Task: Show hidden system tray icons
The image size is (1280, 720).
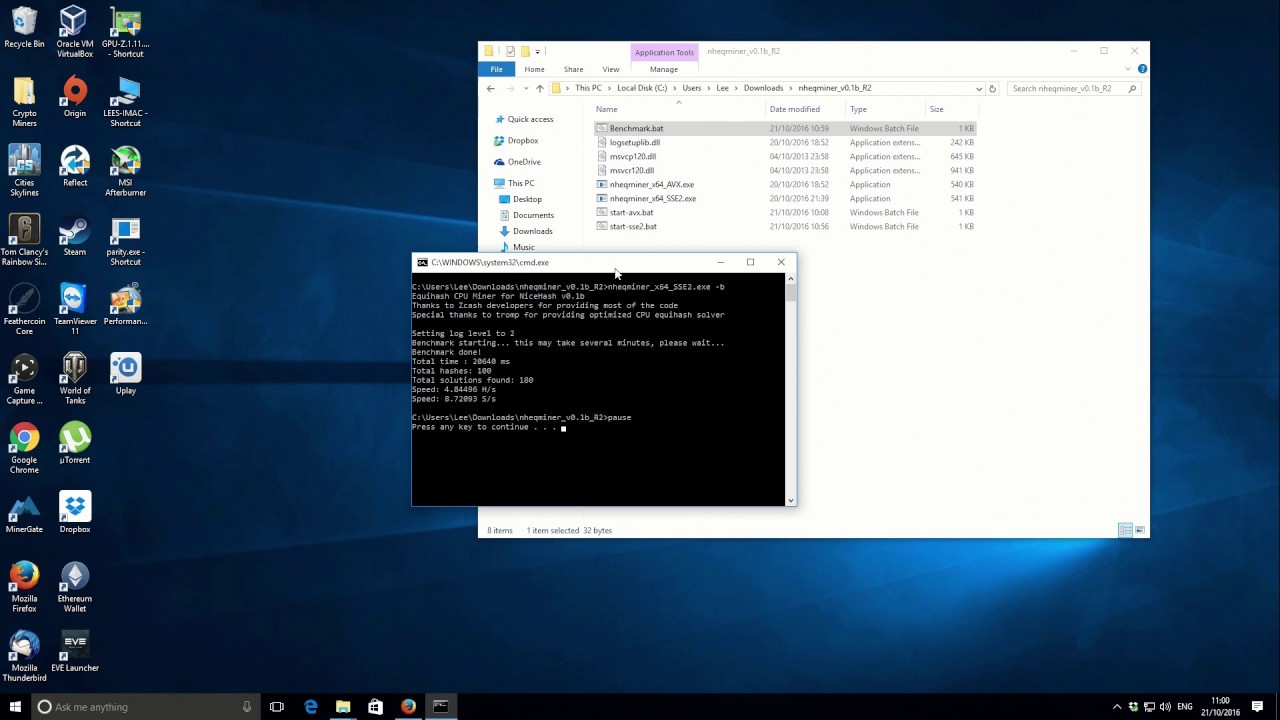Action: pos(1117,707)
